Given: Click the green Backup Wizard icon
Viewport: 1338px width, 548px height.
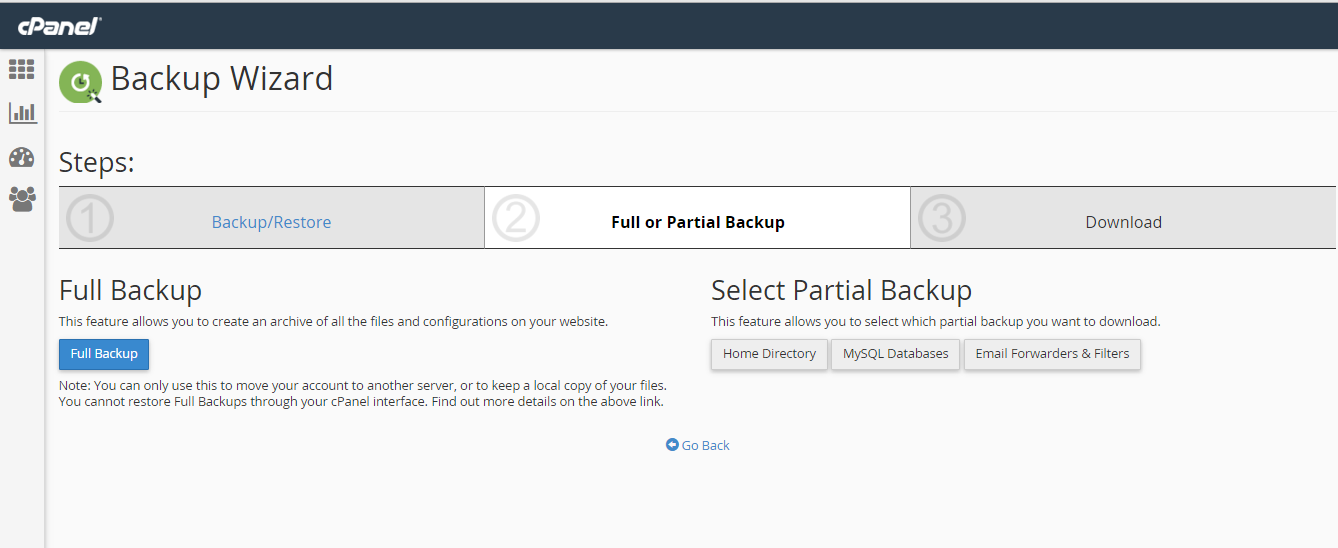Looking at the screenshot, I should coord(81,82).
